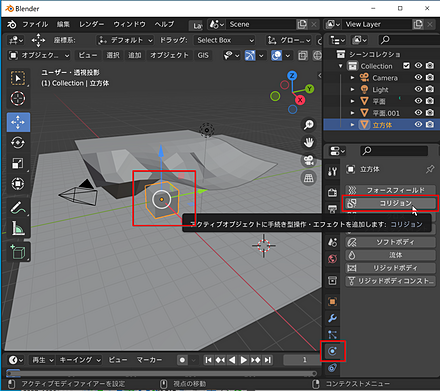
Task: Open the ヘルプ menu
Action: (x=164, y=24)
